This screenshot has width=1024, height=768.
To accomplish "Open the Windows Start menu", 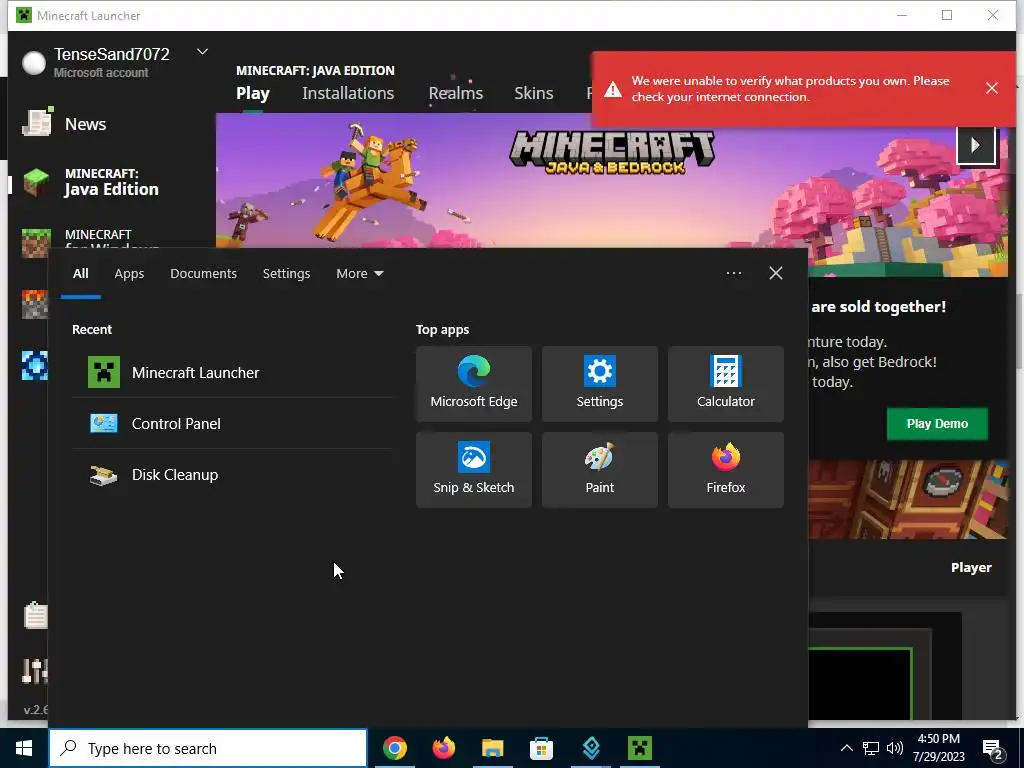I will tap(24, 748).
